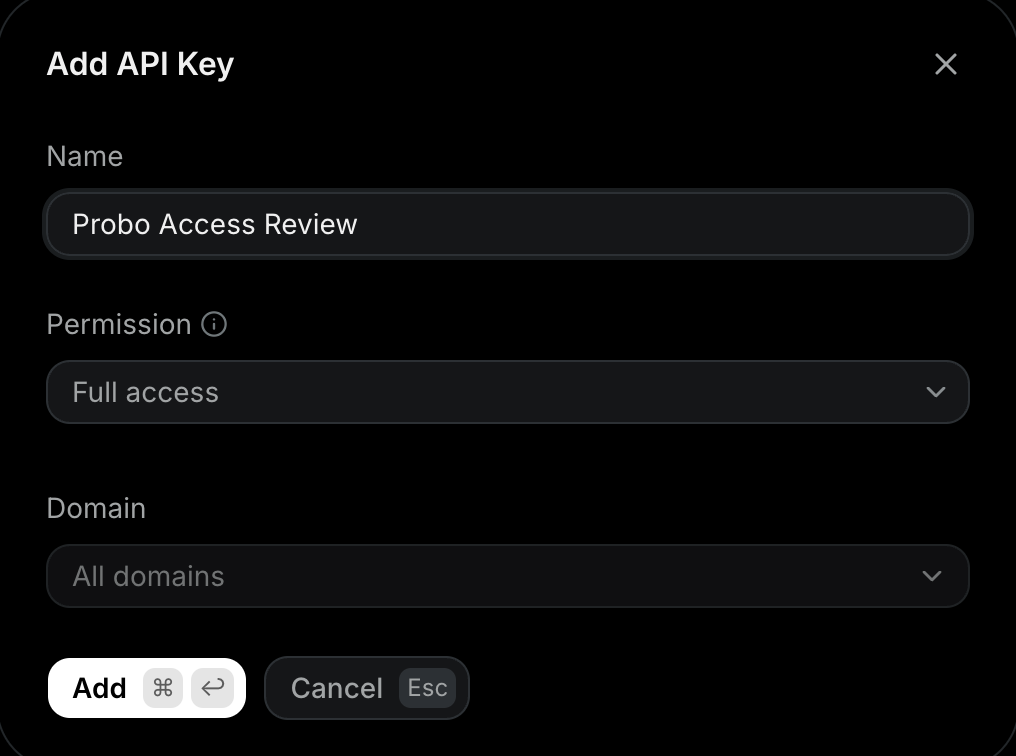Viewport: 1016px width, 756px height.
Task: Open the All domains dropdown
Action: pyautogui.click(x=507, y=576)
